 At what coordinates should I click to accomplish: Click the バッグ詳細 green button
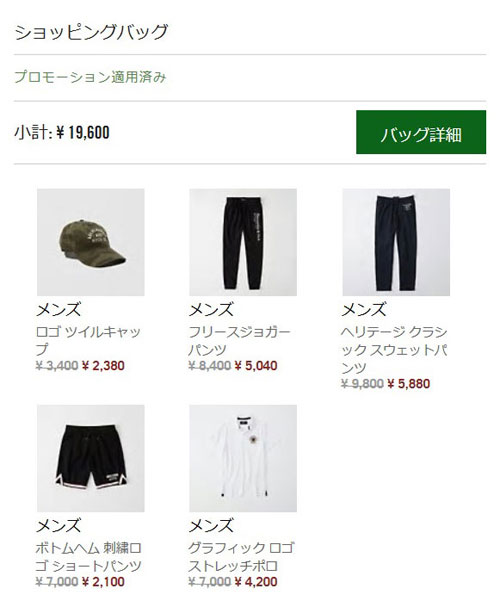(x=421, y=132)
